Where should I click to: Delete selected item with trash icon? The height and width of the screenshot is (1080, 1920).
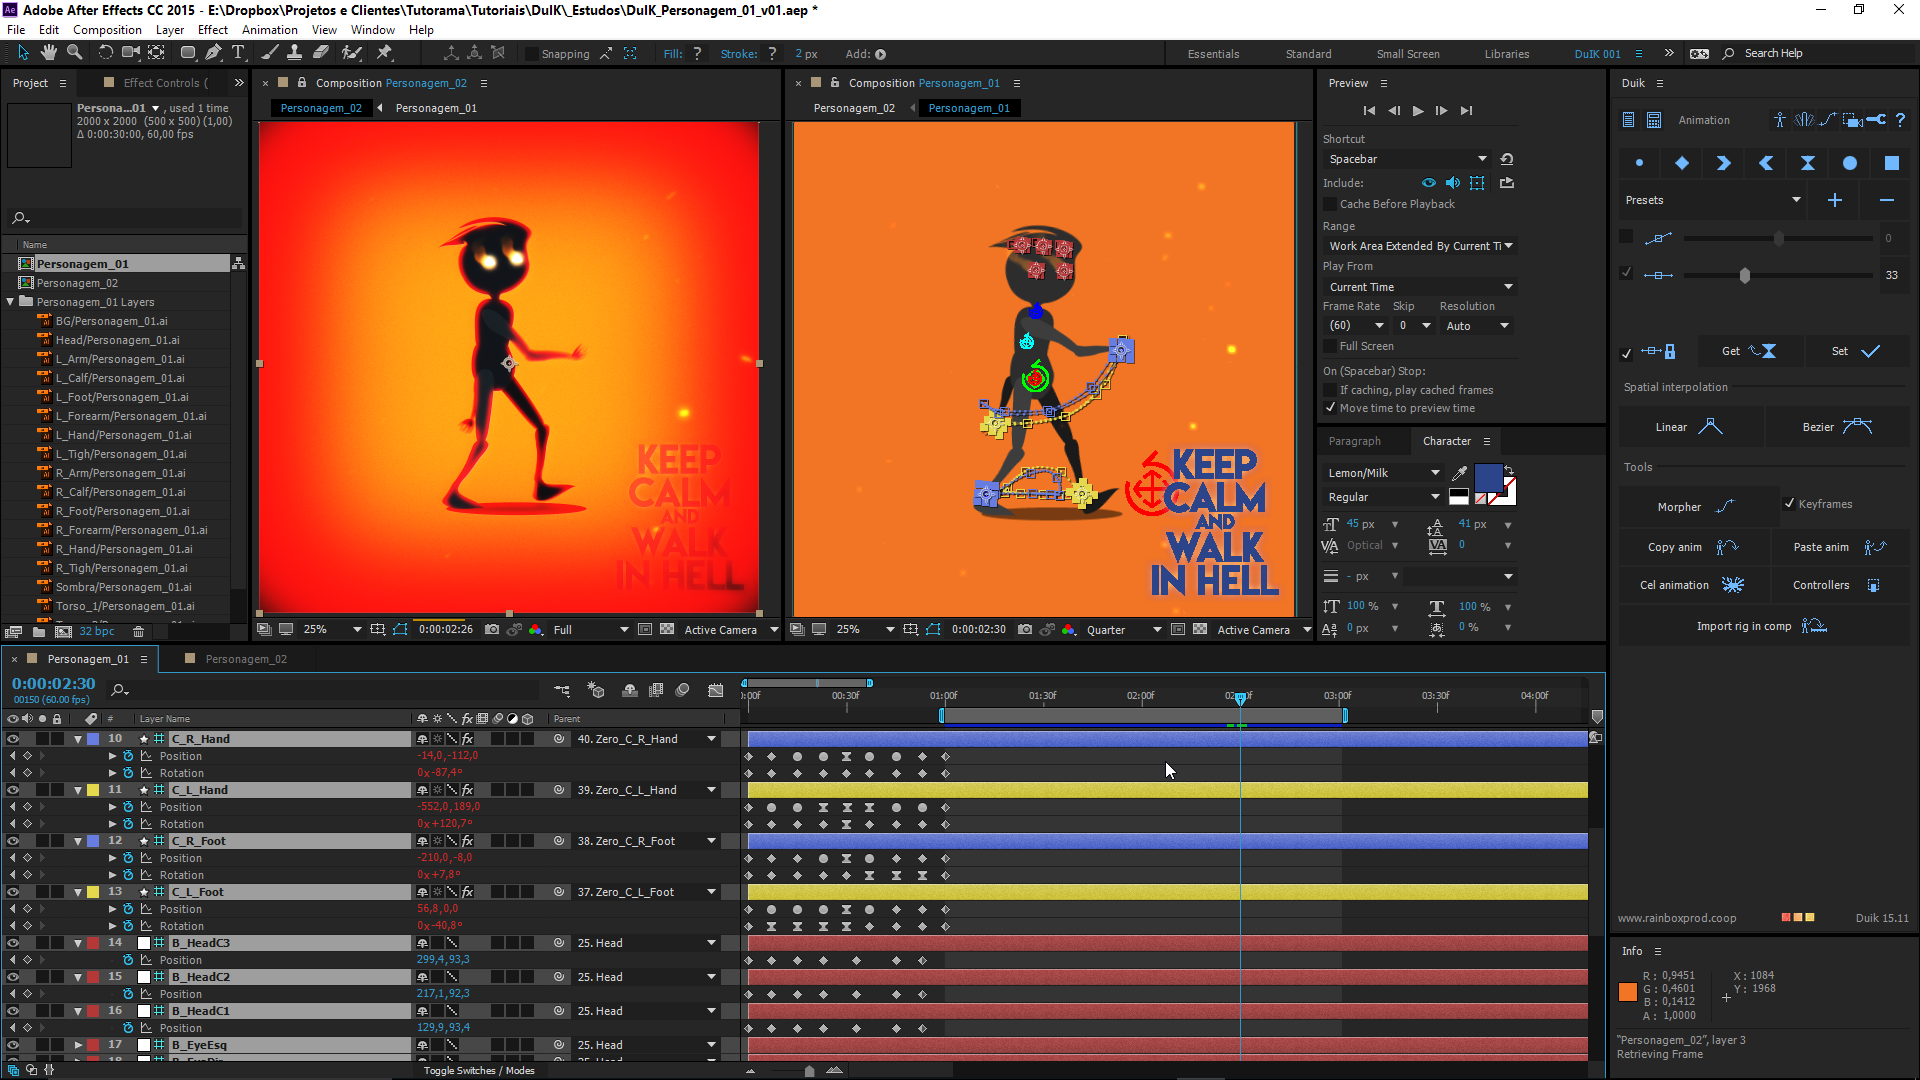pyautogui.click(x=139, y=631)
